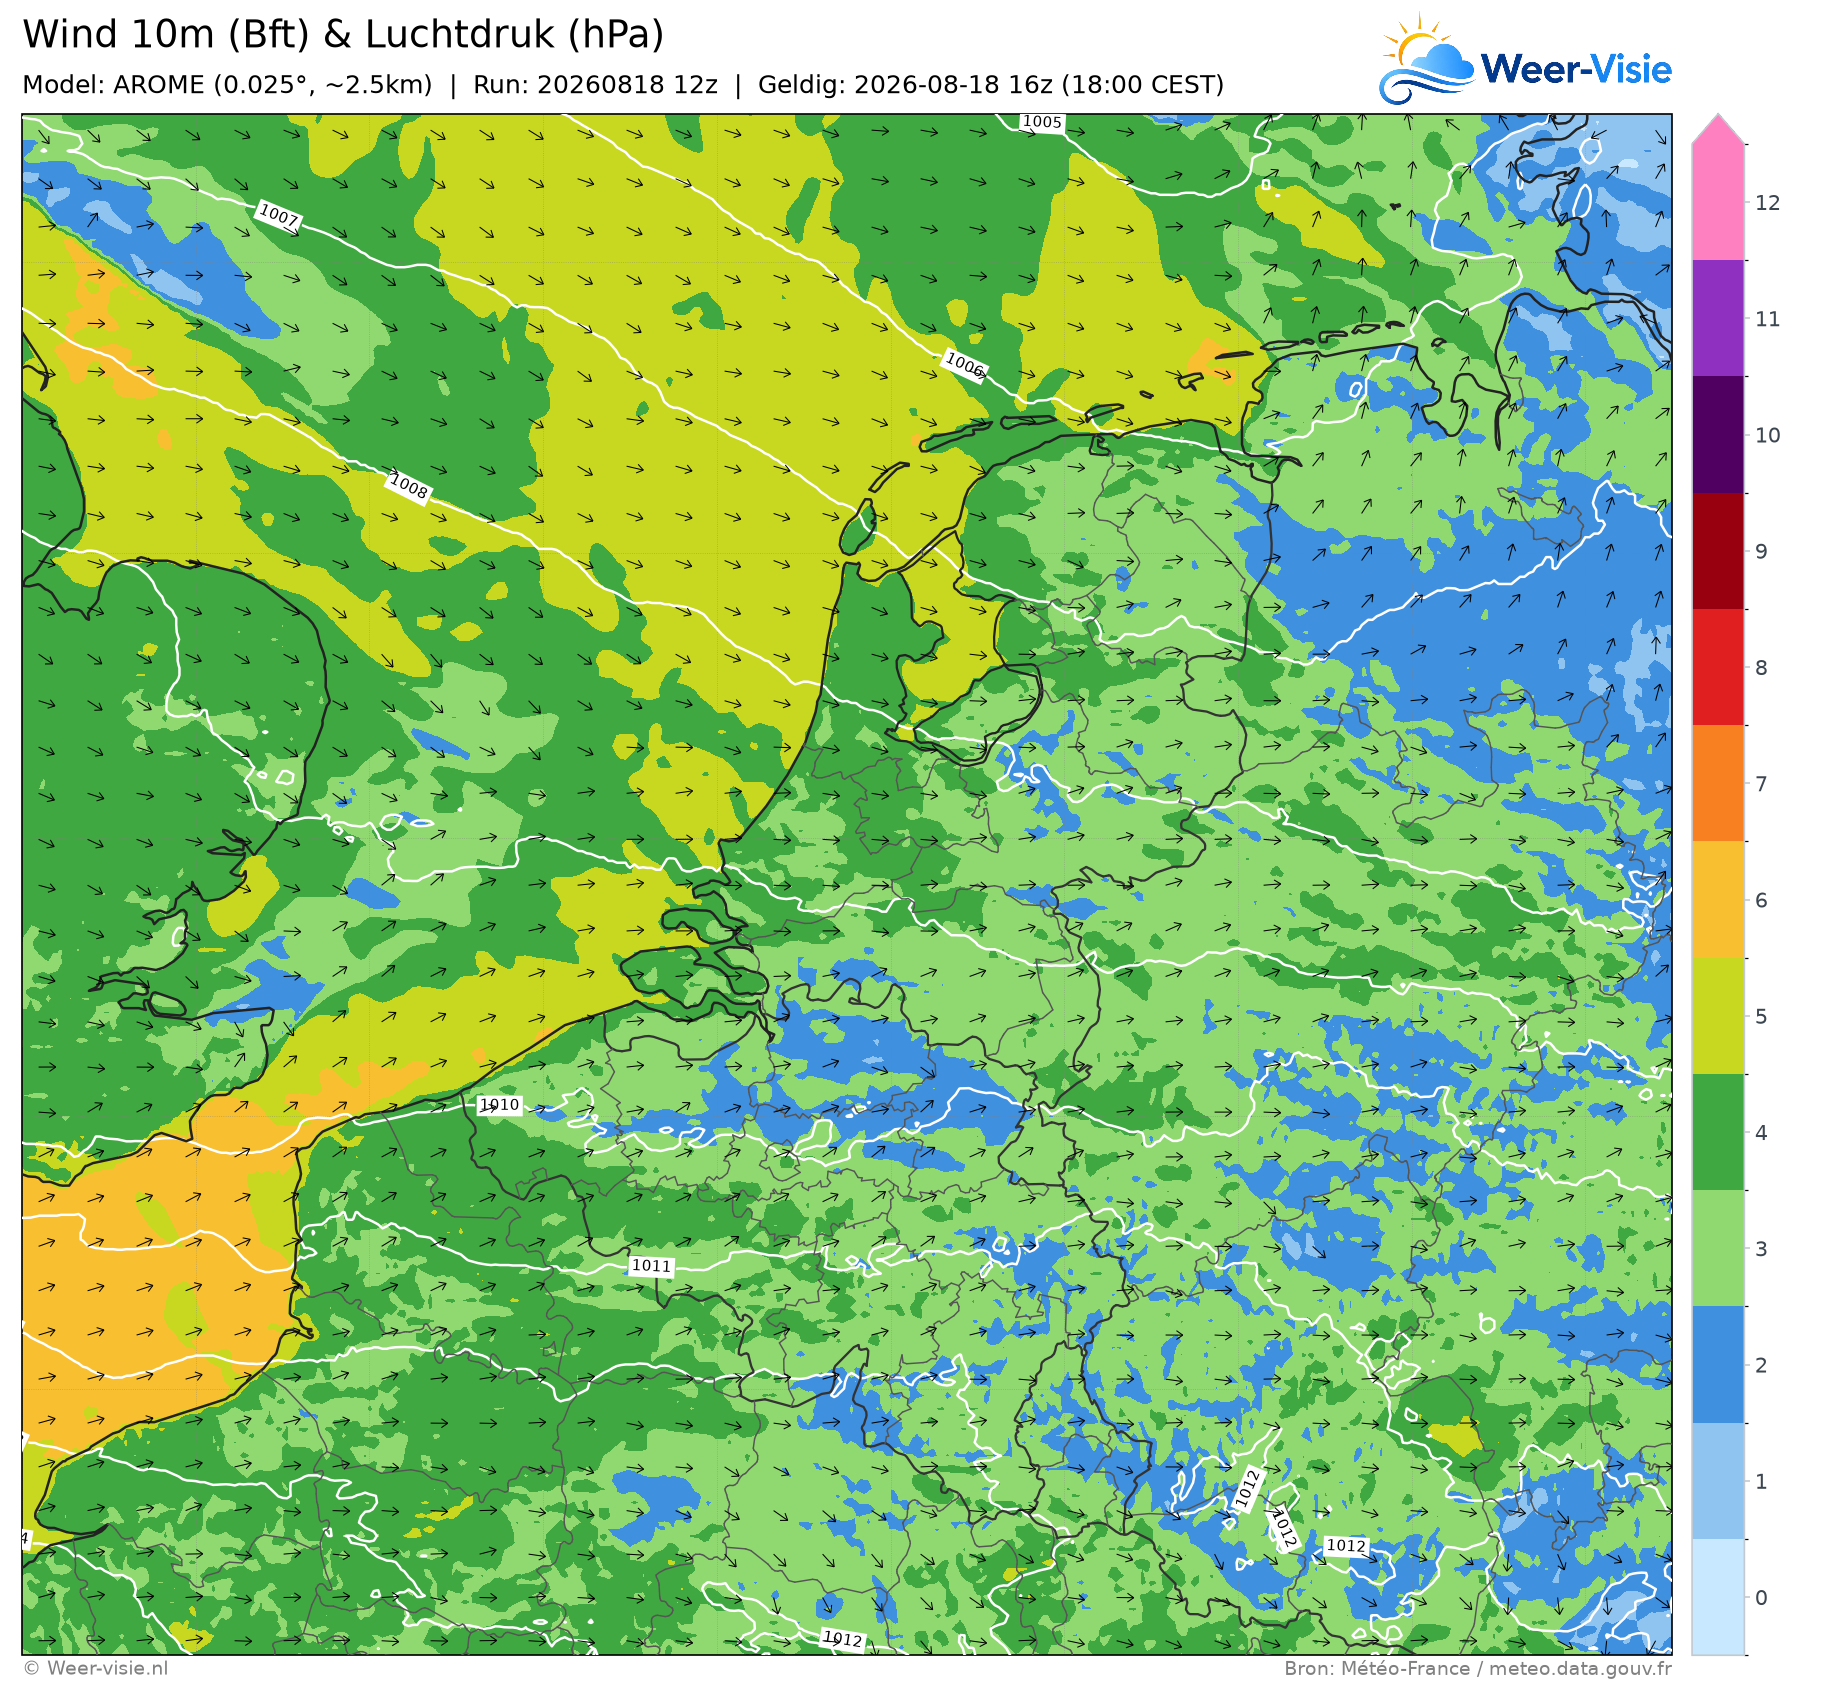Click the Weer-visie.nl copyright text

[x=96, y=1668]
